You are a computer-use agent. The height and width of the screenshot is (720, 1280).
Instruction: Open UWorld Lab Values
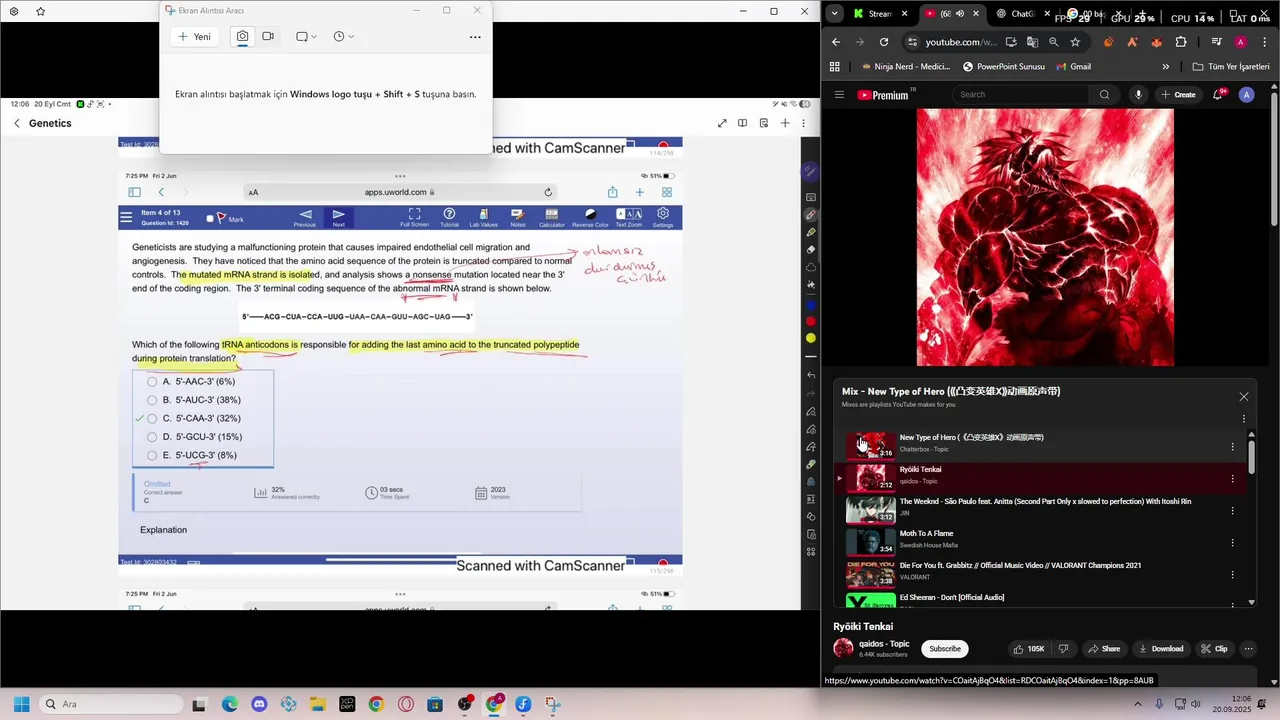pos(483,217)
